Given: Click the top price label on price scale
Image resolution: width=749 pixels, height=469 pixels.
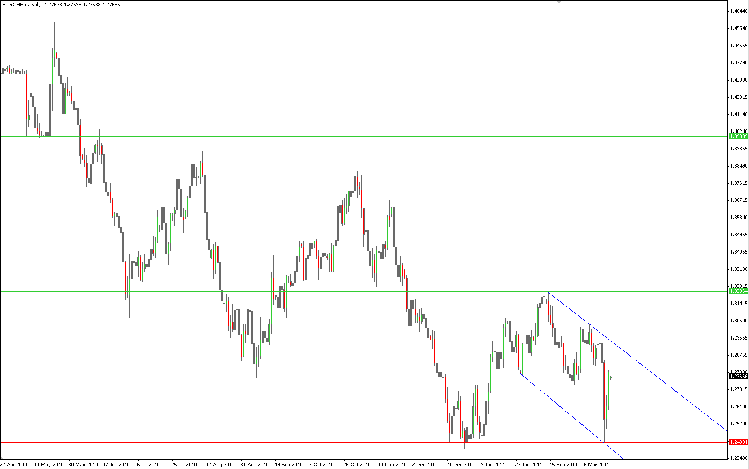Looking at the screenshot, I should click(739, 11).
